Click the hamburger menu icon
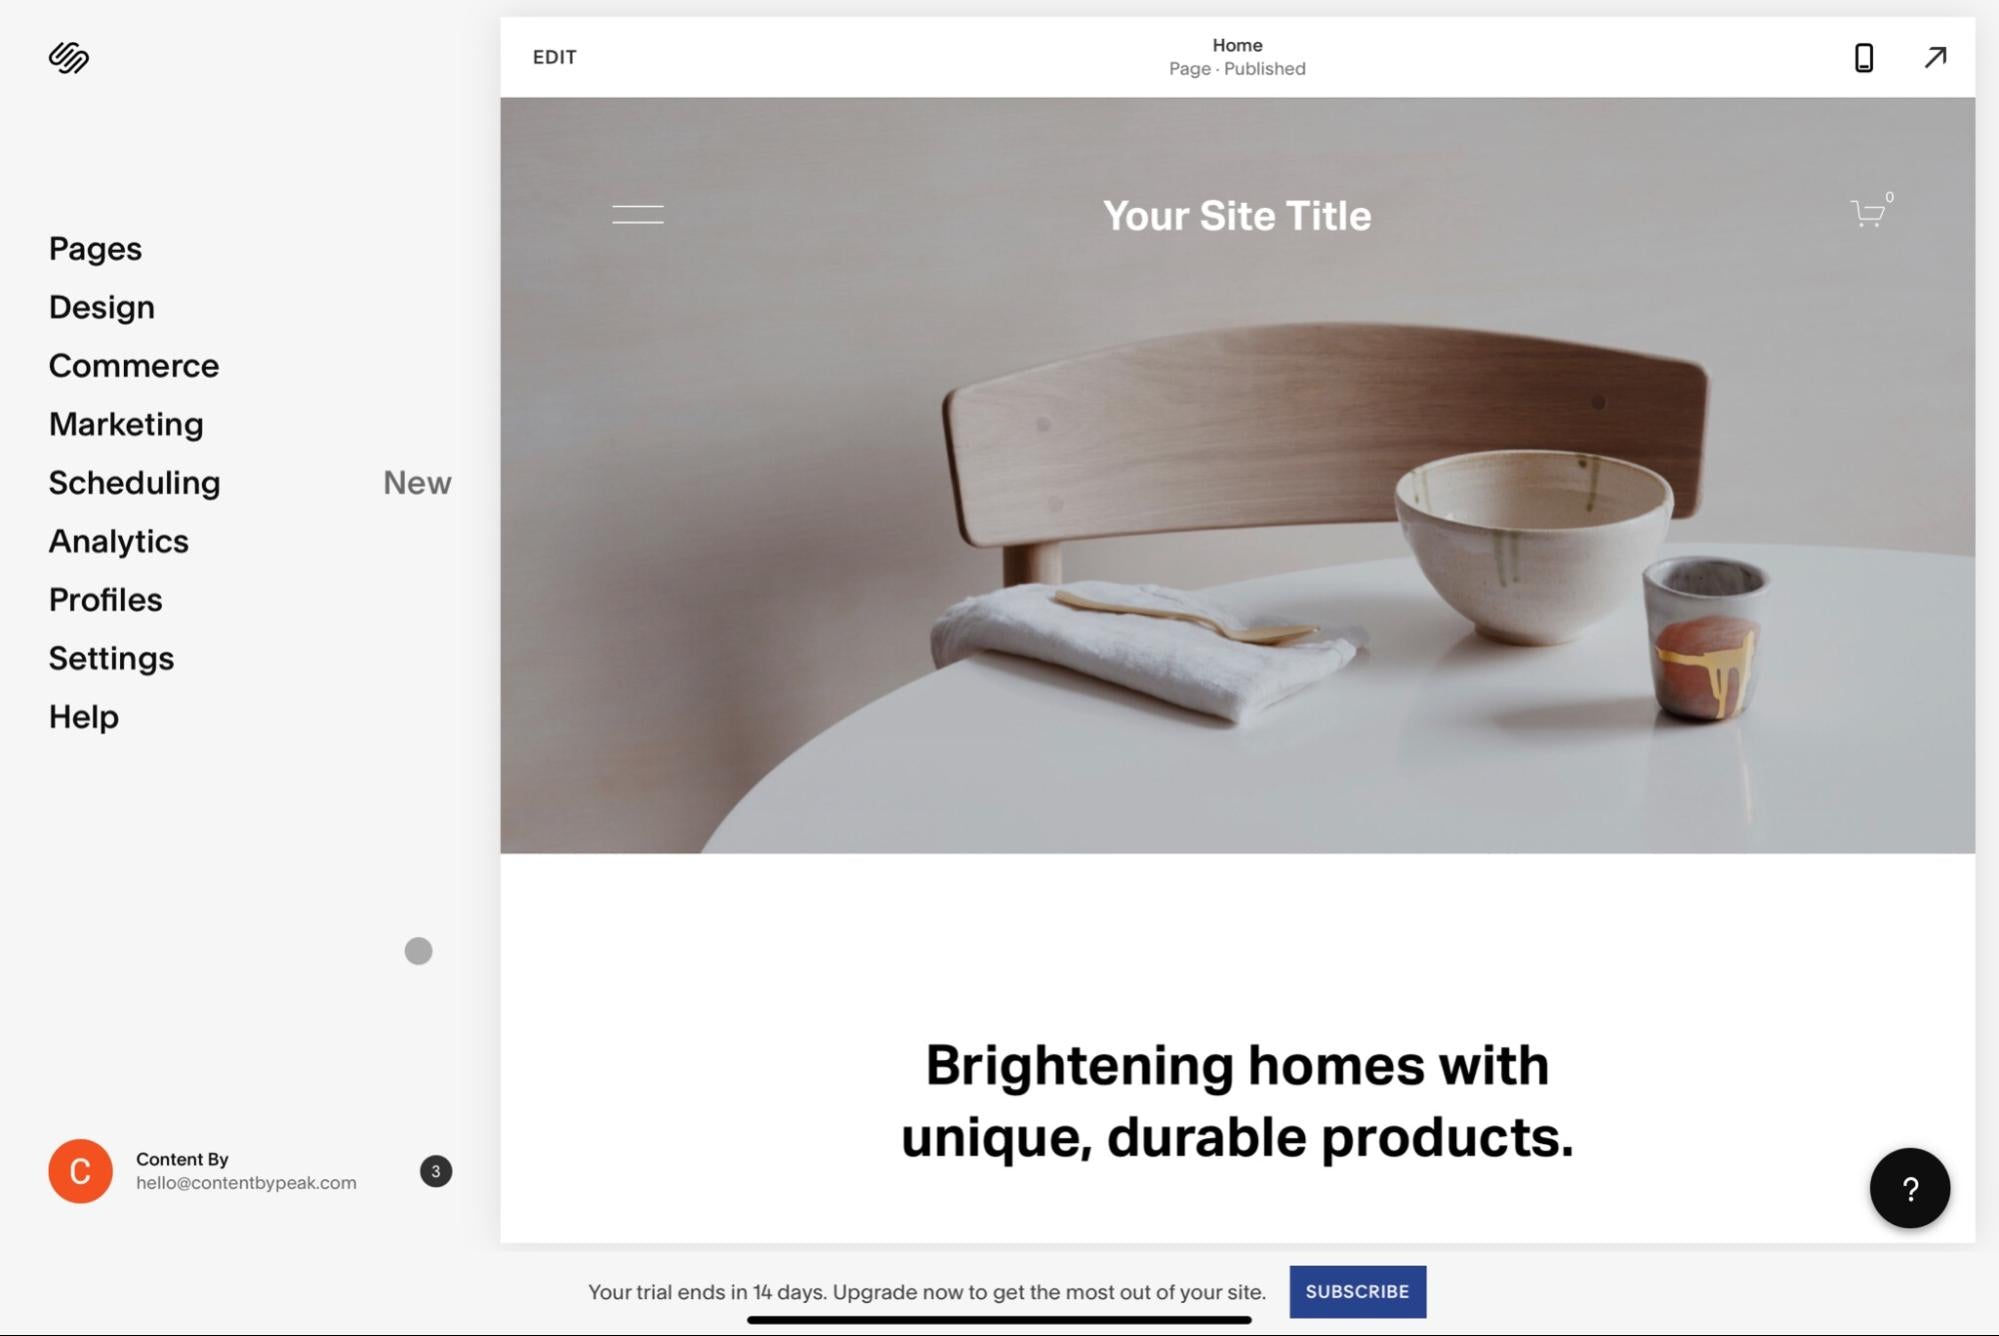 coord(637,215)
